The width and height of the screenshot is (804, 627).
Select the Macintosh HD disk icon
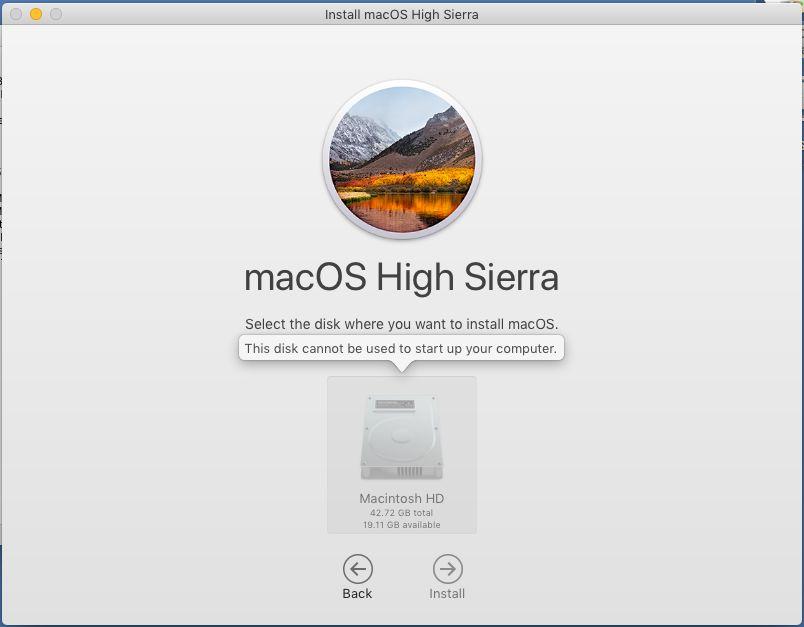(x=401, y=437)
